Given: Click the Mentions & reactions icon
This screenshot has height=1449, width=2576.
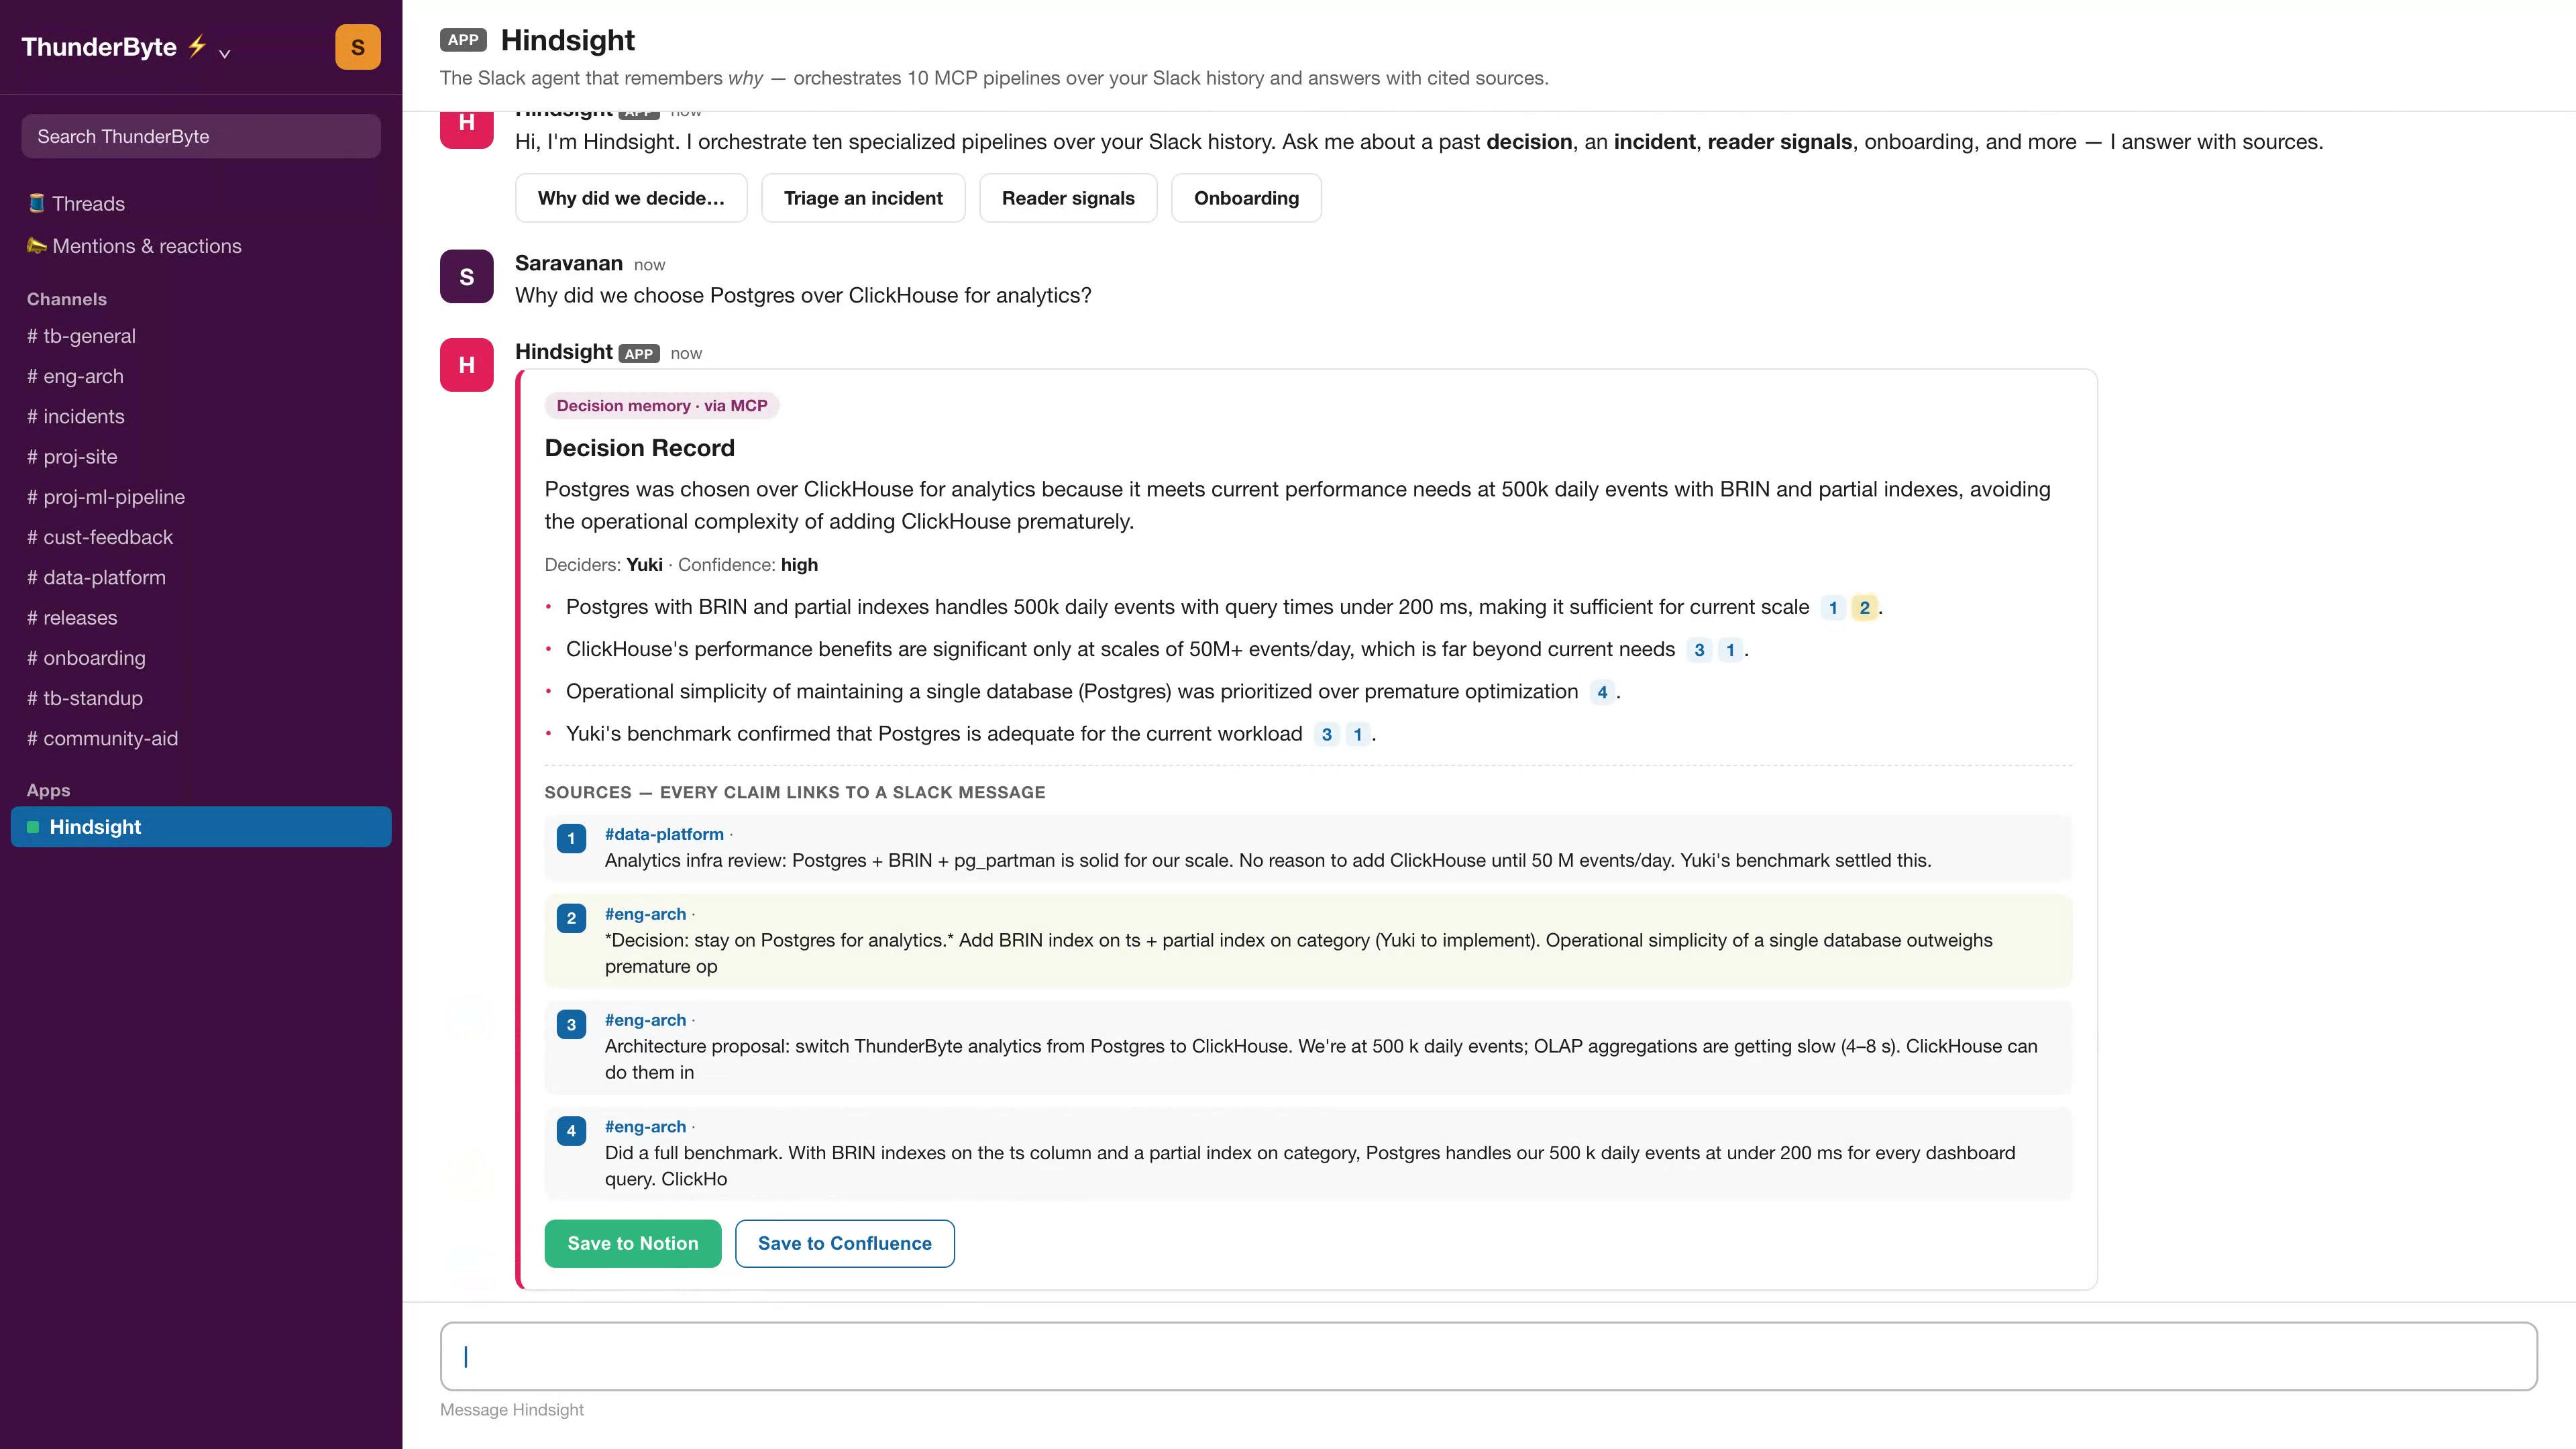Looking at the screenshot, I should [37, 245].
